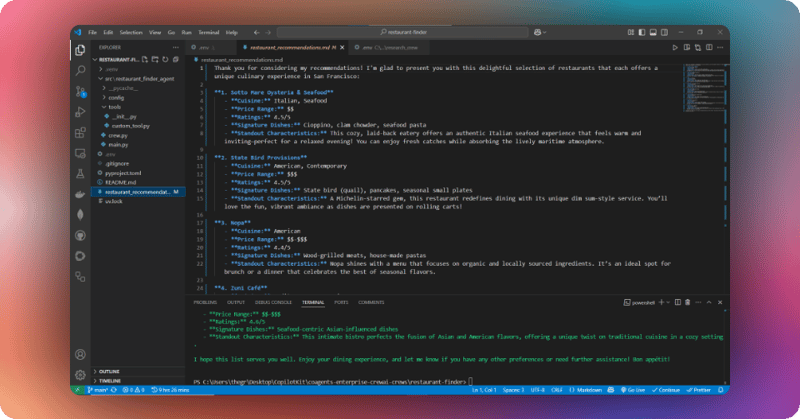Split the editor right
The image size is (800, 419).
(x=709, y=47)
